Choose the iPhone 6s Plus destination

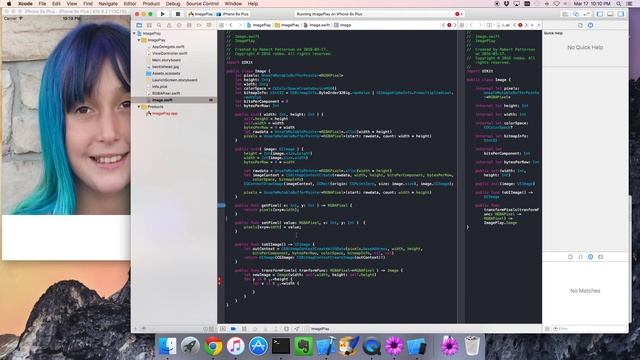(x=233, y=14)
